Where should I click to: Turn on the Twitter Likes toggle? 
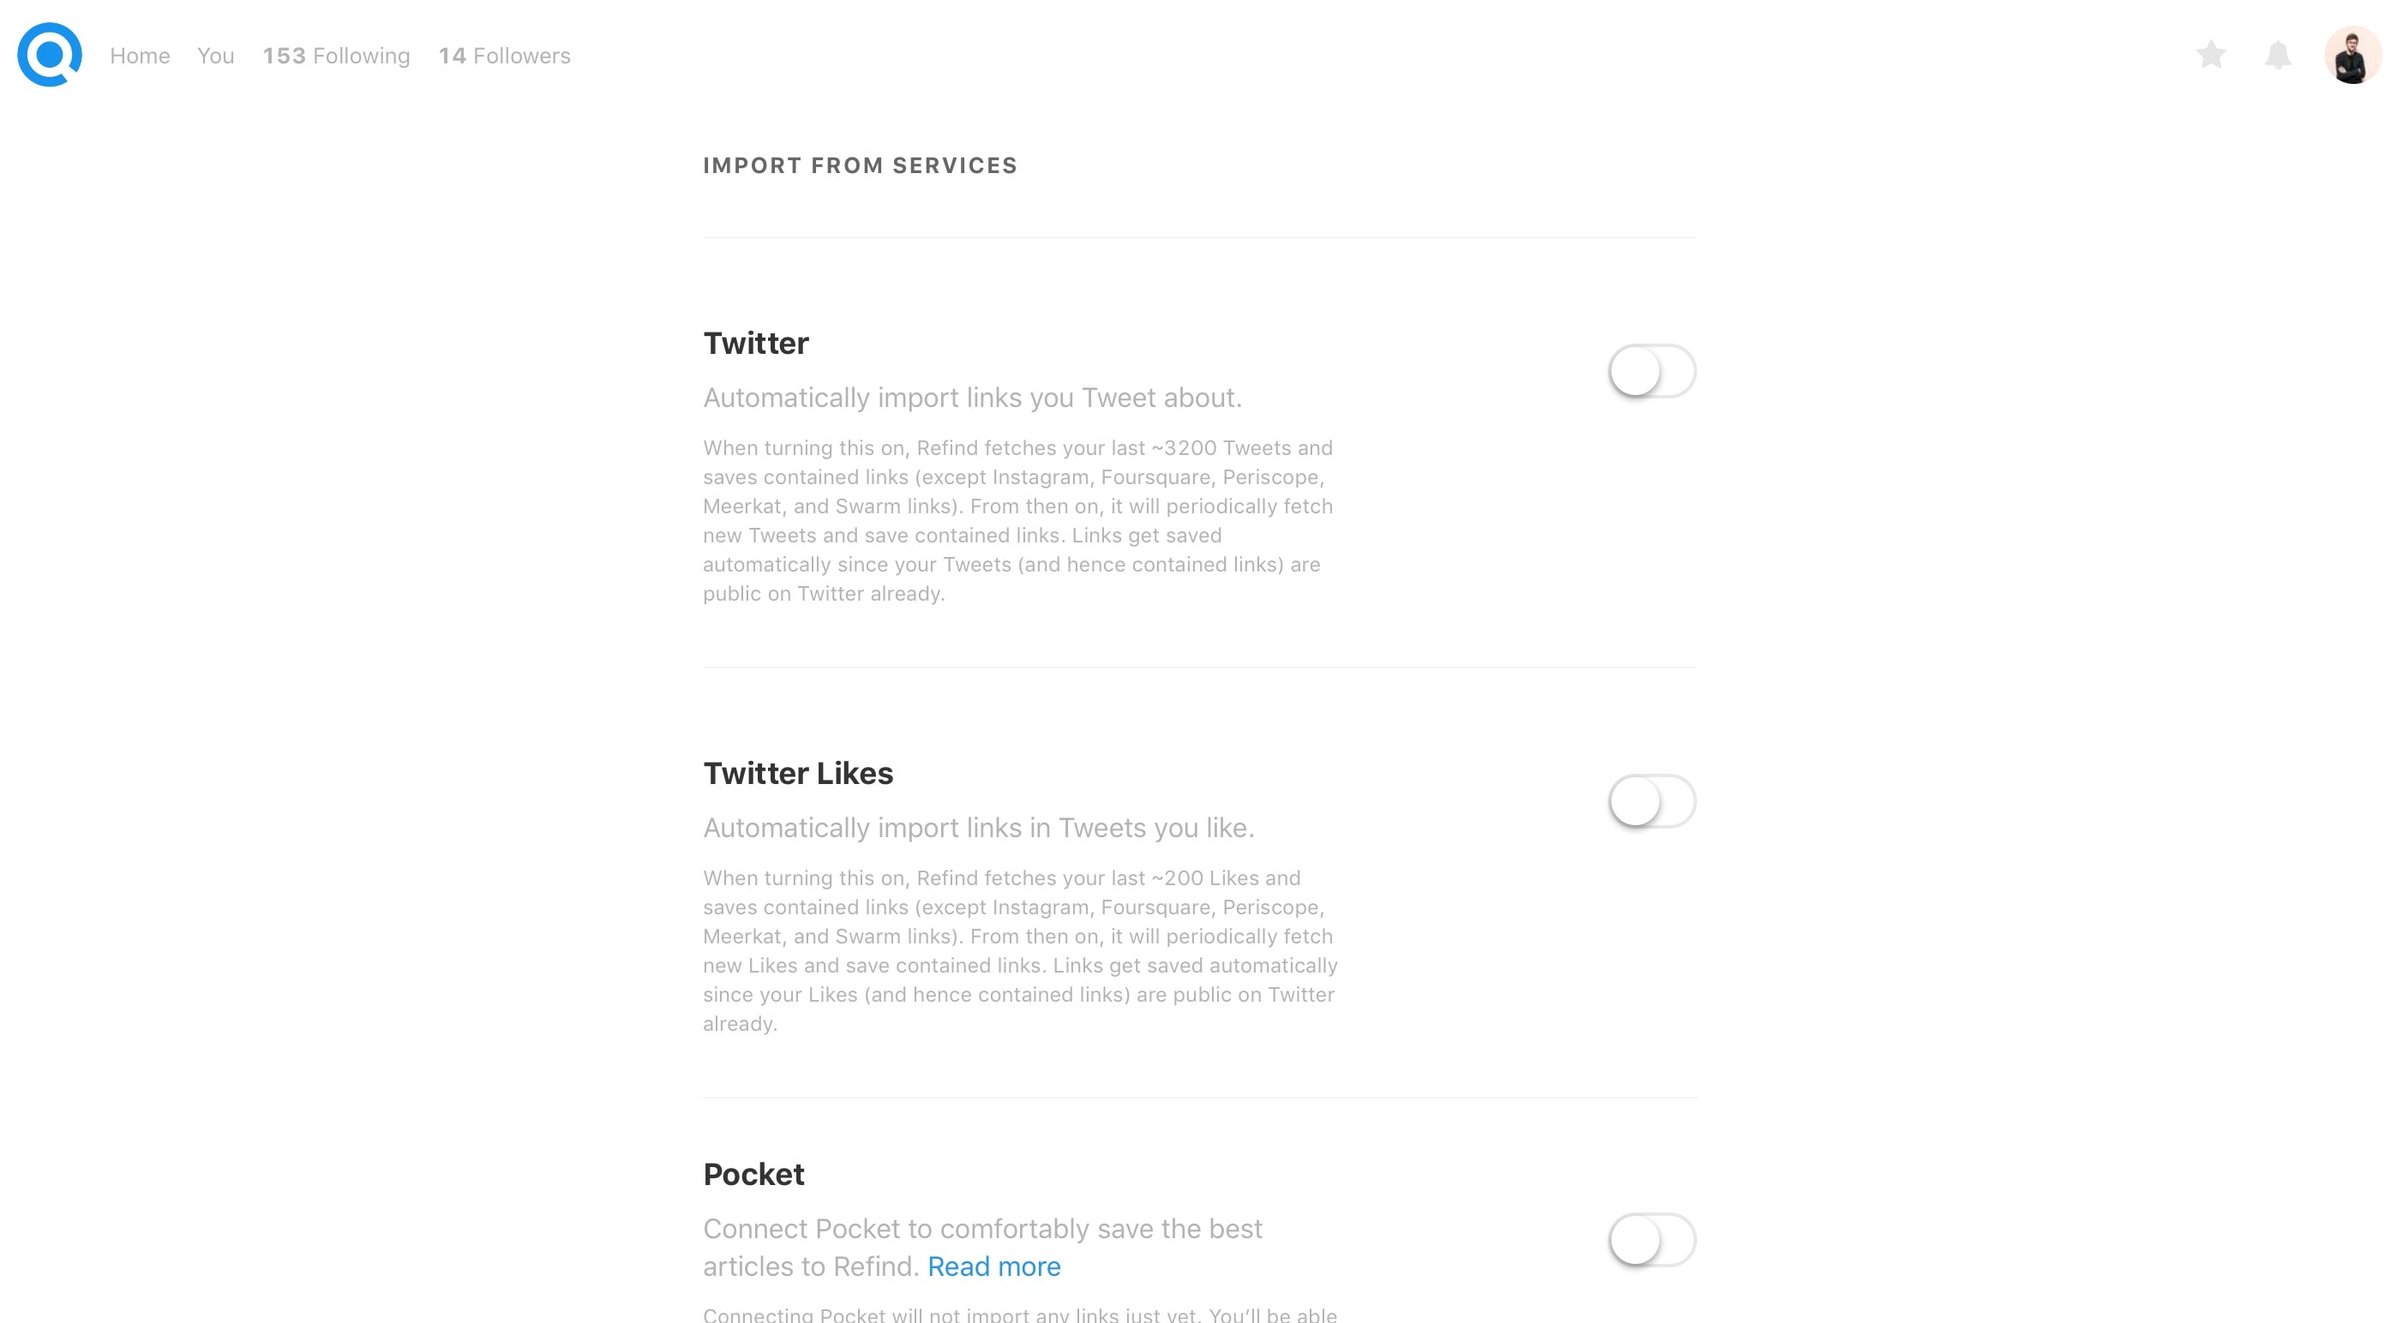pyautogui.click(x=1652, y=801)
